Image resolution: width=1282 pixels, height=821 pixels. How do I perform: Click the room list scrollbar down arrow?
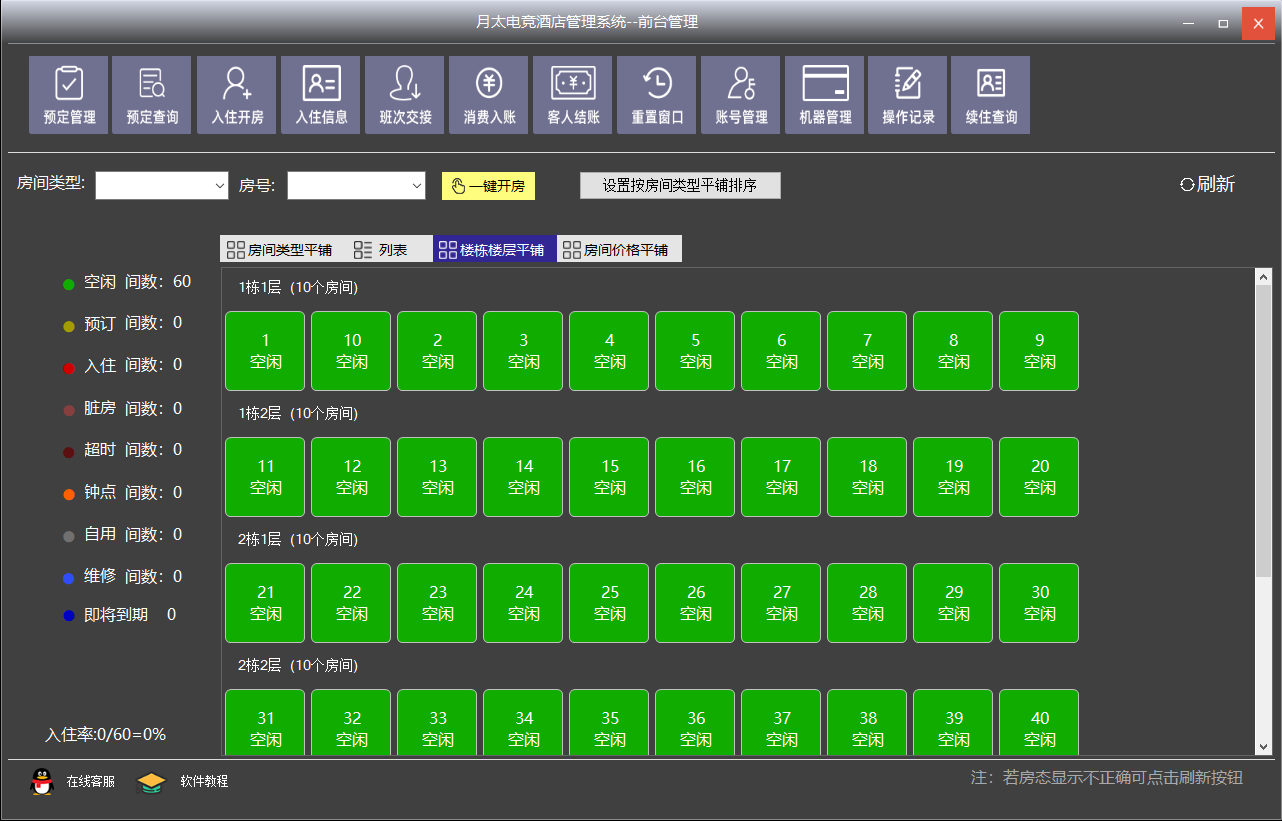(1263, 746)
